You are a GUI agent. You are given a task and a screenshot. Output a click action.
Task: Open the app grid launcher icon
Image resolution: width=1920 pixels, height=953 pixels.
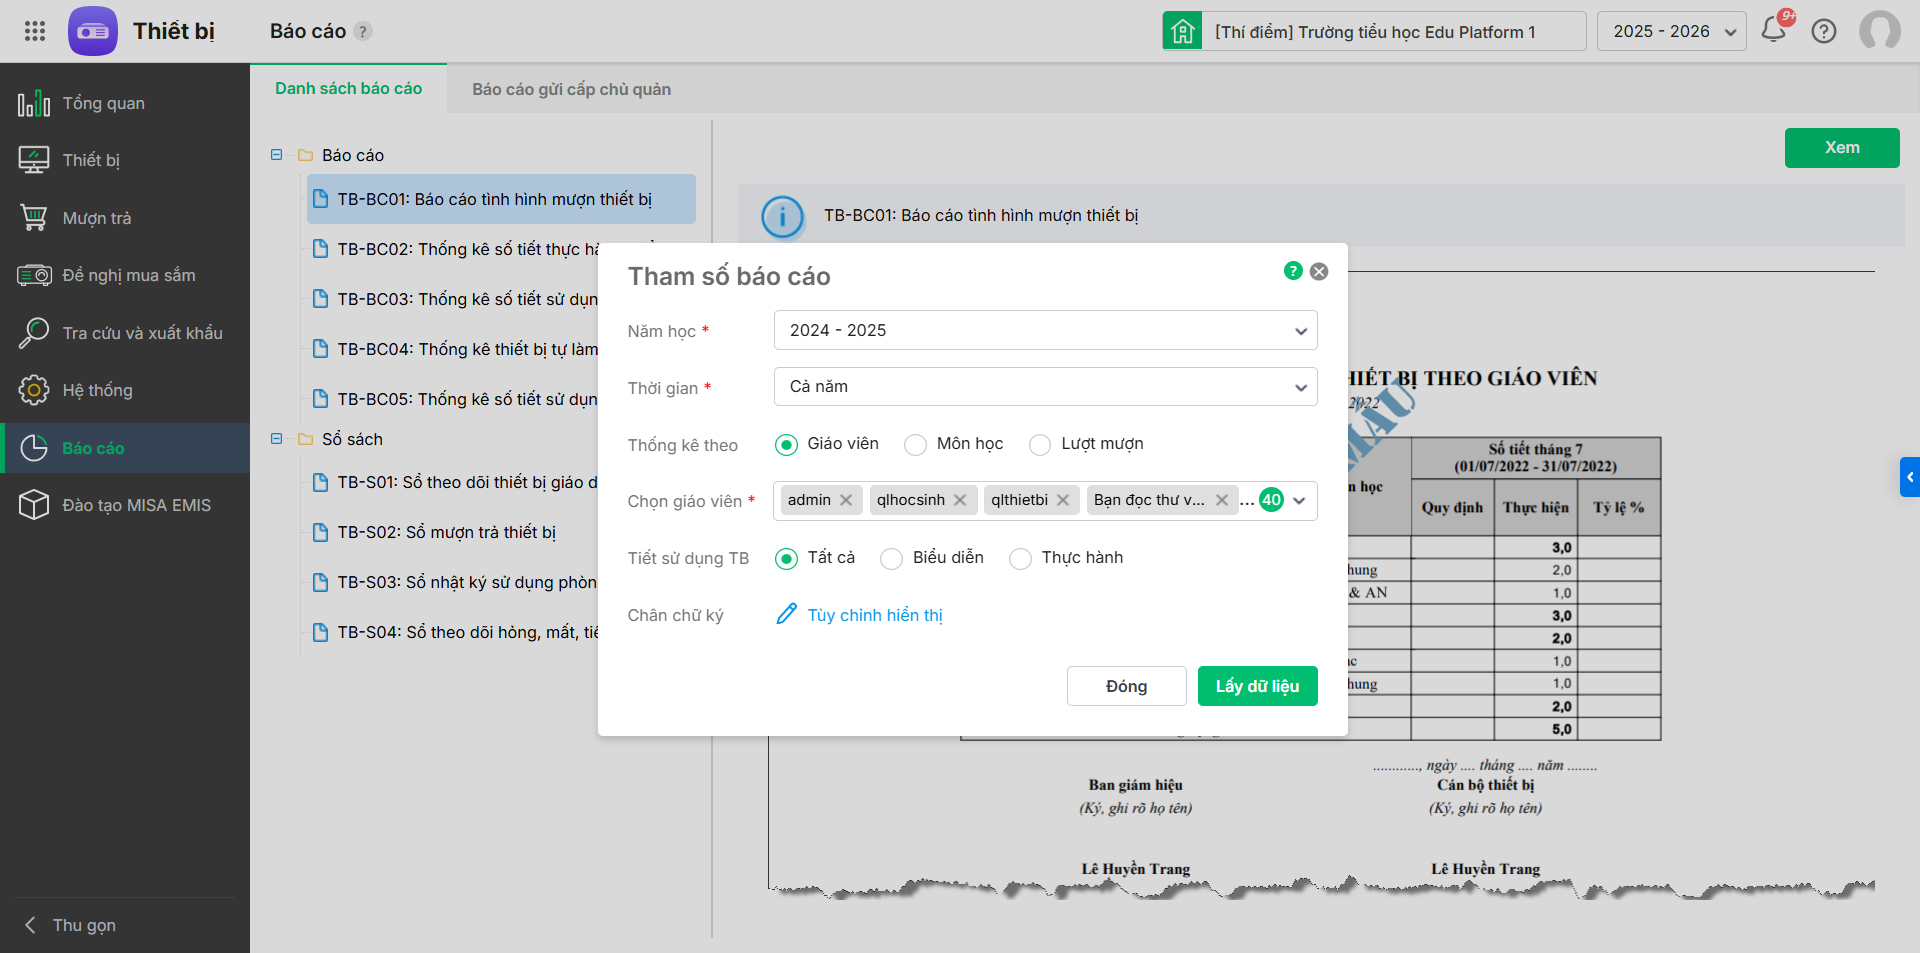[x=35, y=31]
